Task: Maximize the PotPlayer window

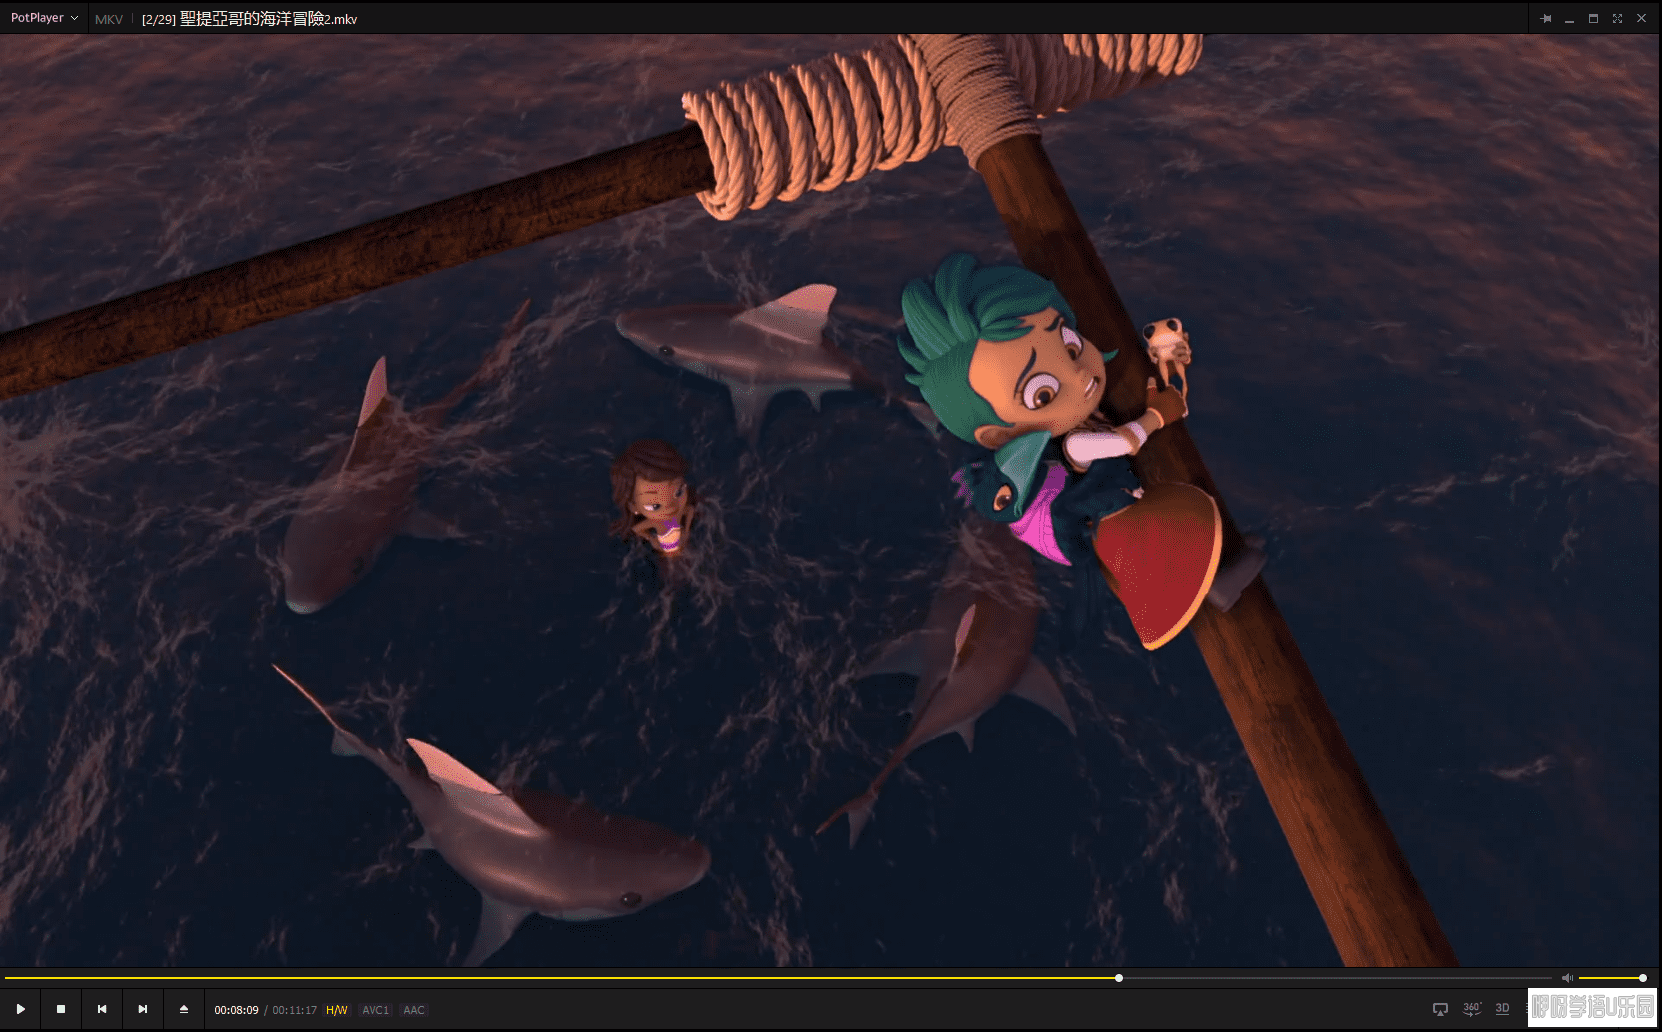Action: (1594, 18)
